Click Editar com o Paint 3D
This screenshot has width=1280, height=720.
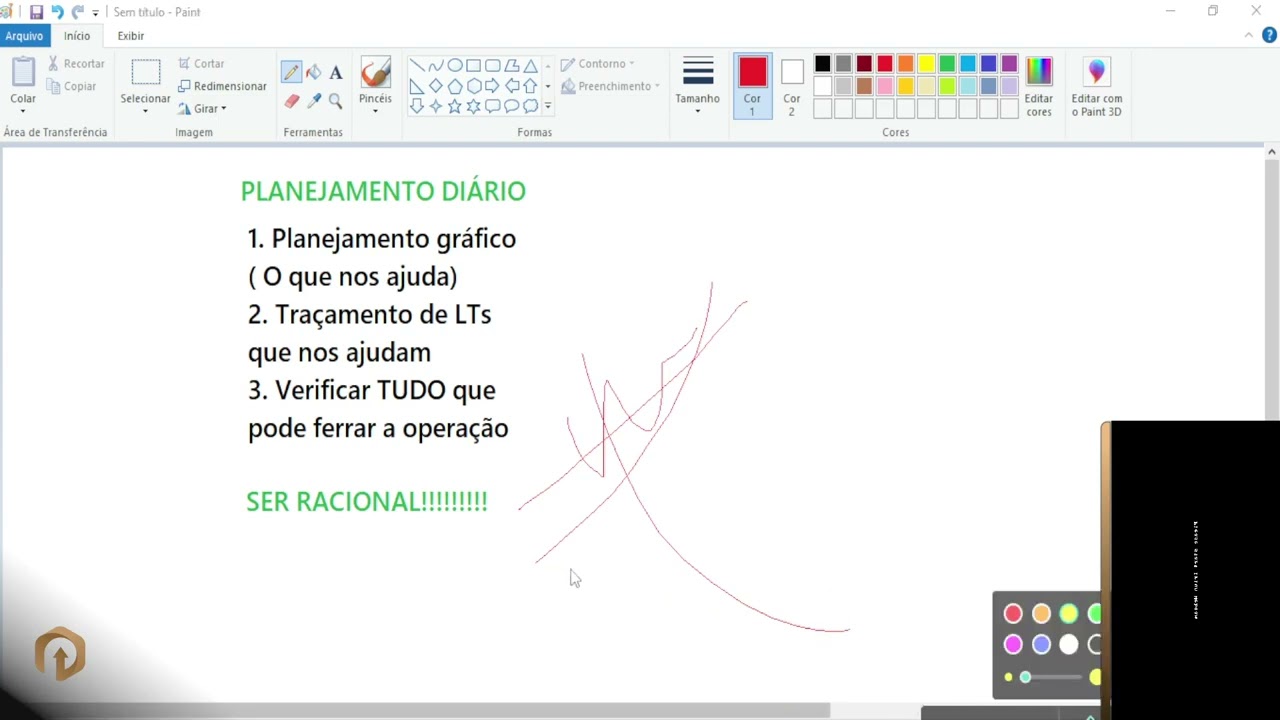pos(1097,87)
